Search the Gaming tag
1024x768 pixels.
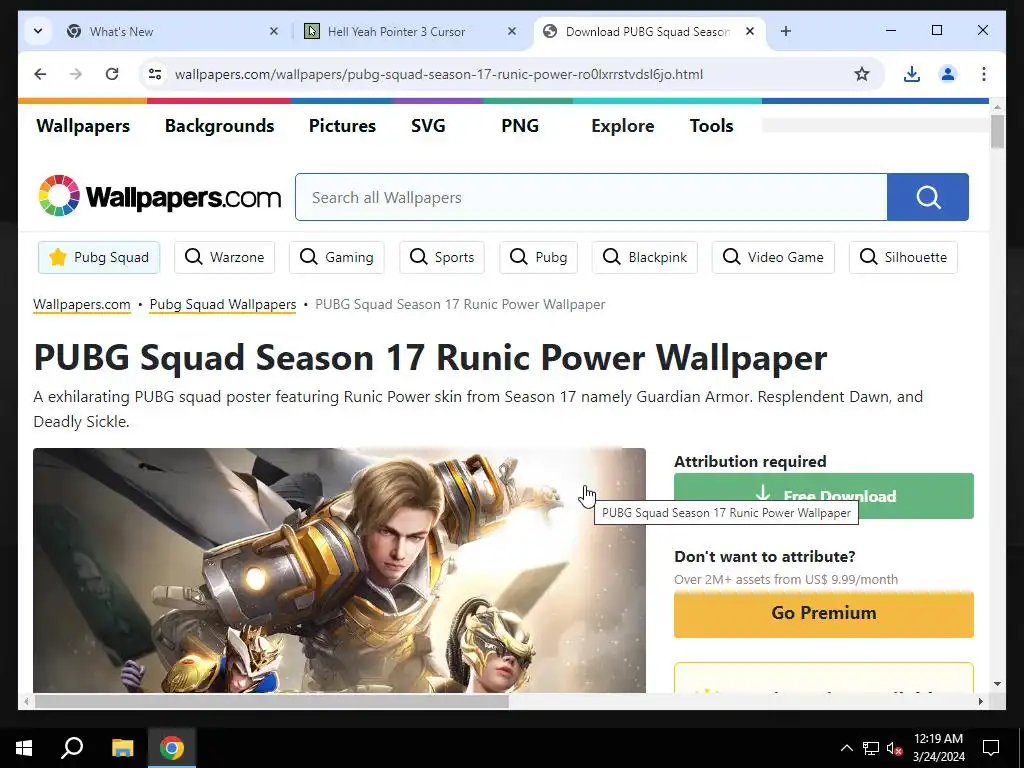click(x=336, y=257)
